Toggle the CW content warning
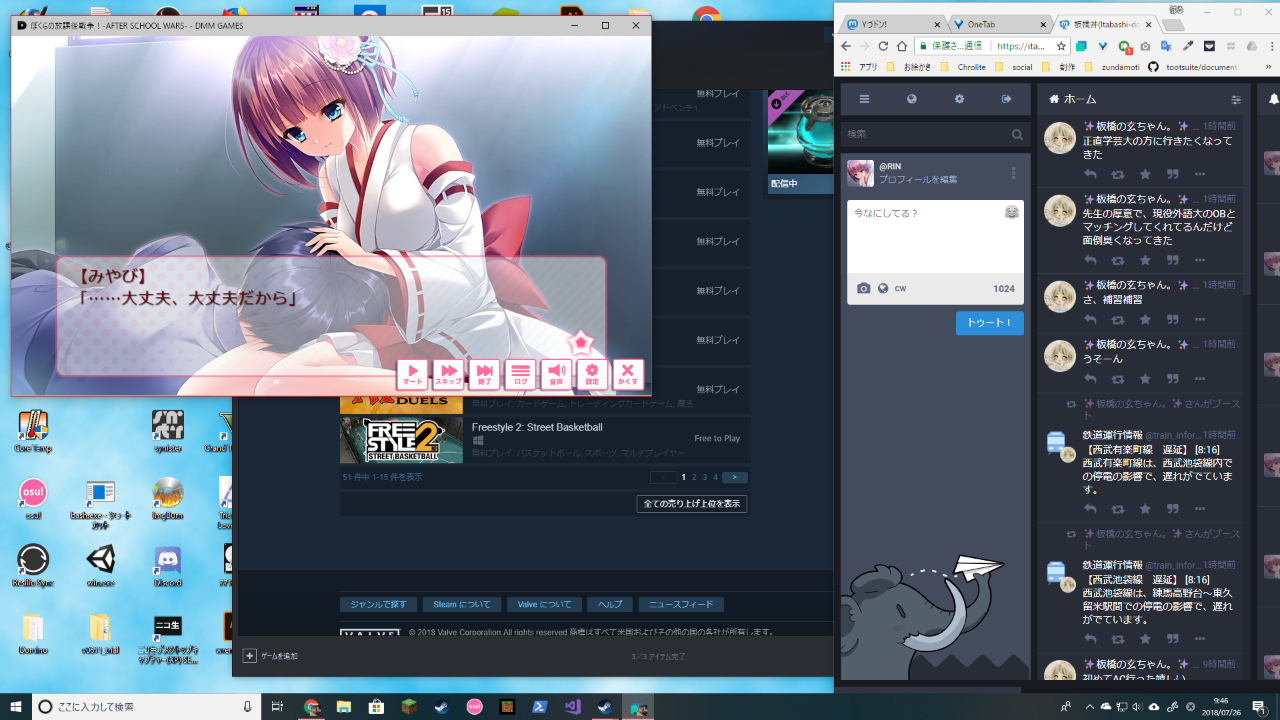The width and height of the screenshot is (1280, 720). [900, 289]
